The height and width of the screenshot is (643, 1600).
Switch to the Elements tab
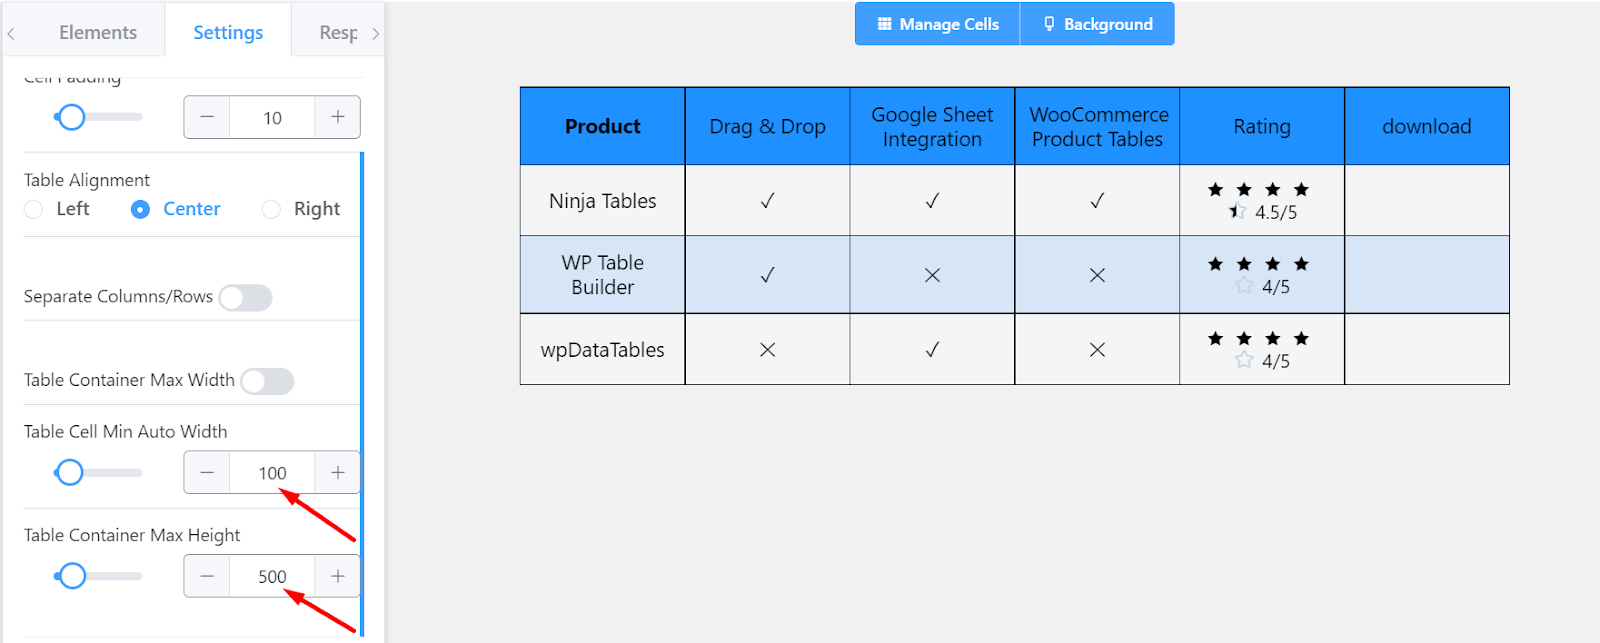pyautogui.click(x=98, y=33)
